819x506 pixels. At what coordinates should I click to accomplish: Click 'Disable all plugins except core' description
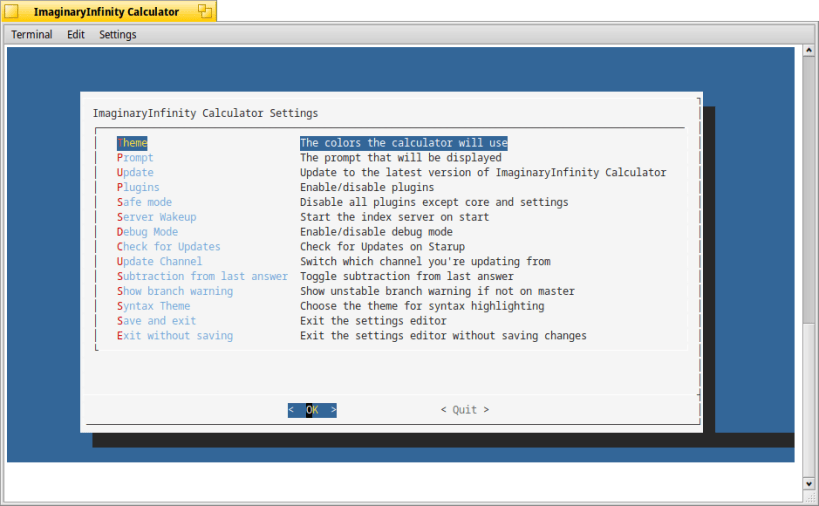coord(434,202)
